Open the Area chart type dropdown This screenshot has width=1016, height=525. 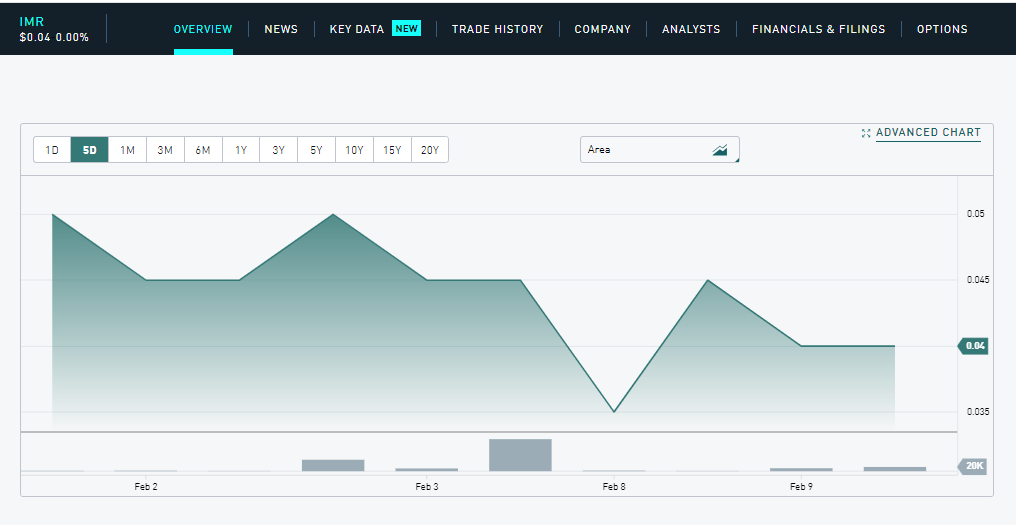pyautogui.click(x=660, y=150)
